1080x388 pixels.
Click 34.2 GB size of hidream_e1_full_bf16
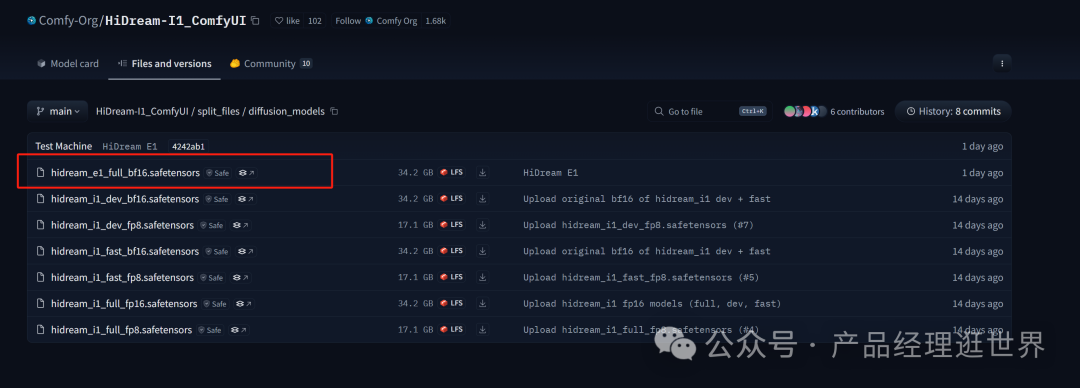click(415, 173)
